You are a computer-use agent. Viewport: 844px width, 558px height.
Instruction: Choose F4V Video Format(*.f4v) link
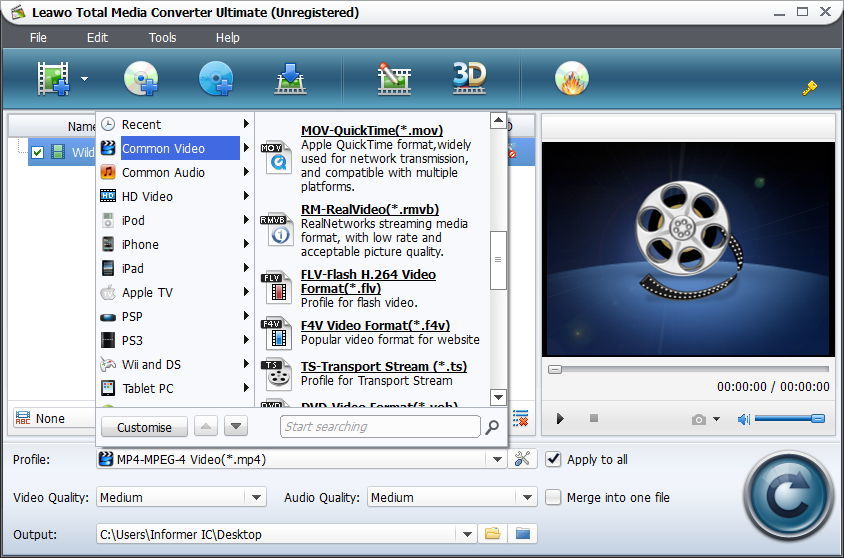[375, 326]
